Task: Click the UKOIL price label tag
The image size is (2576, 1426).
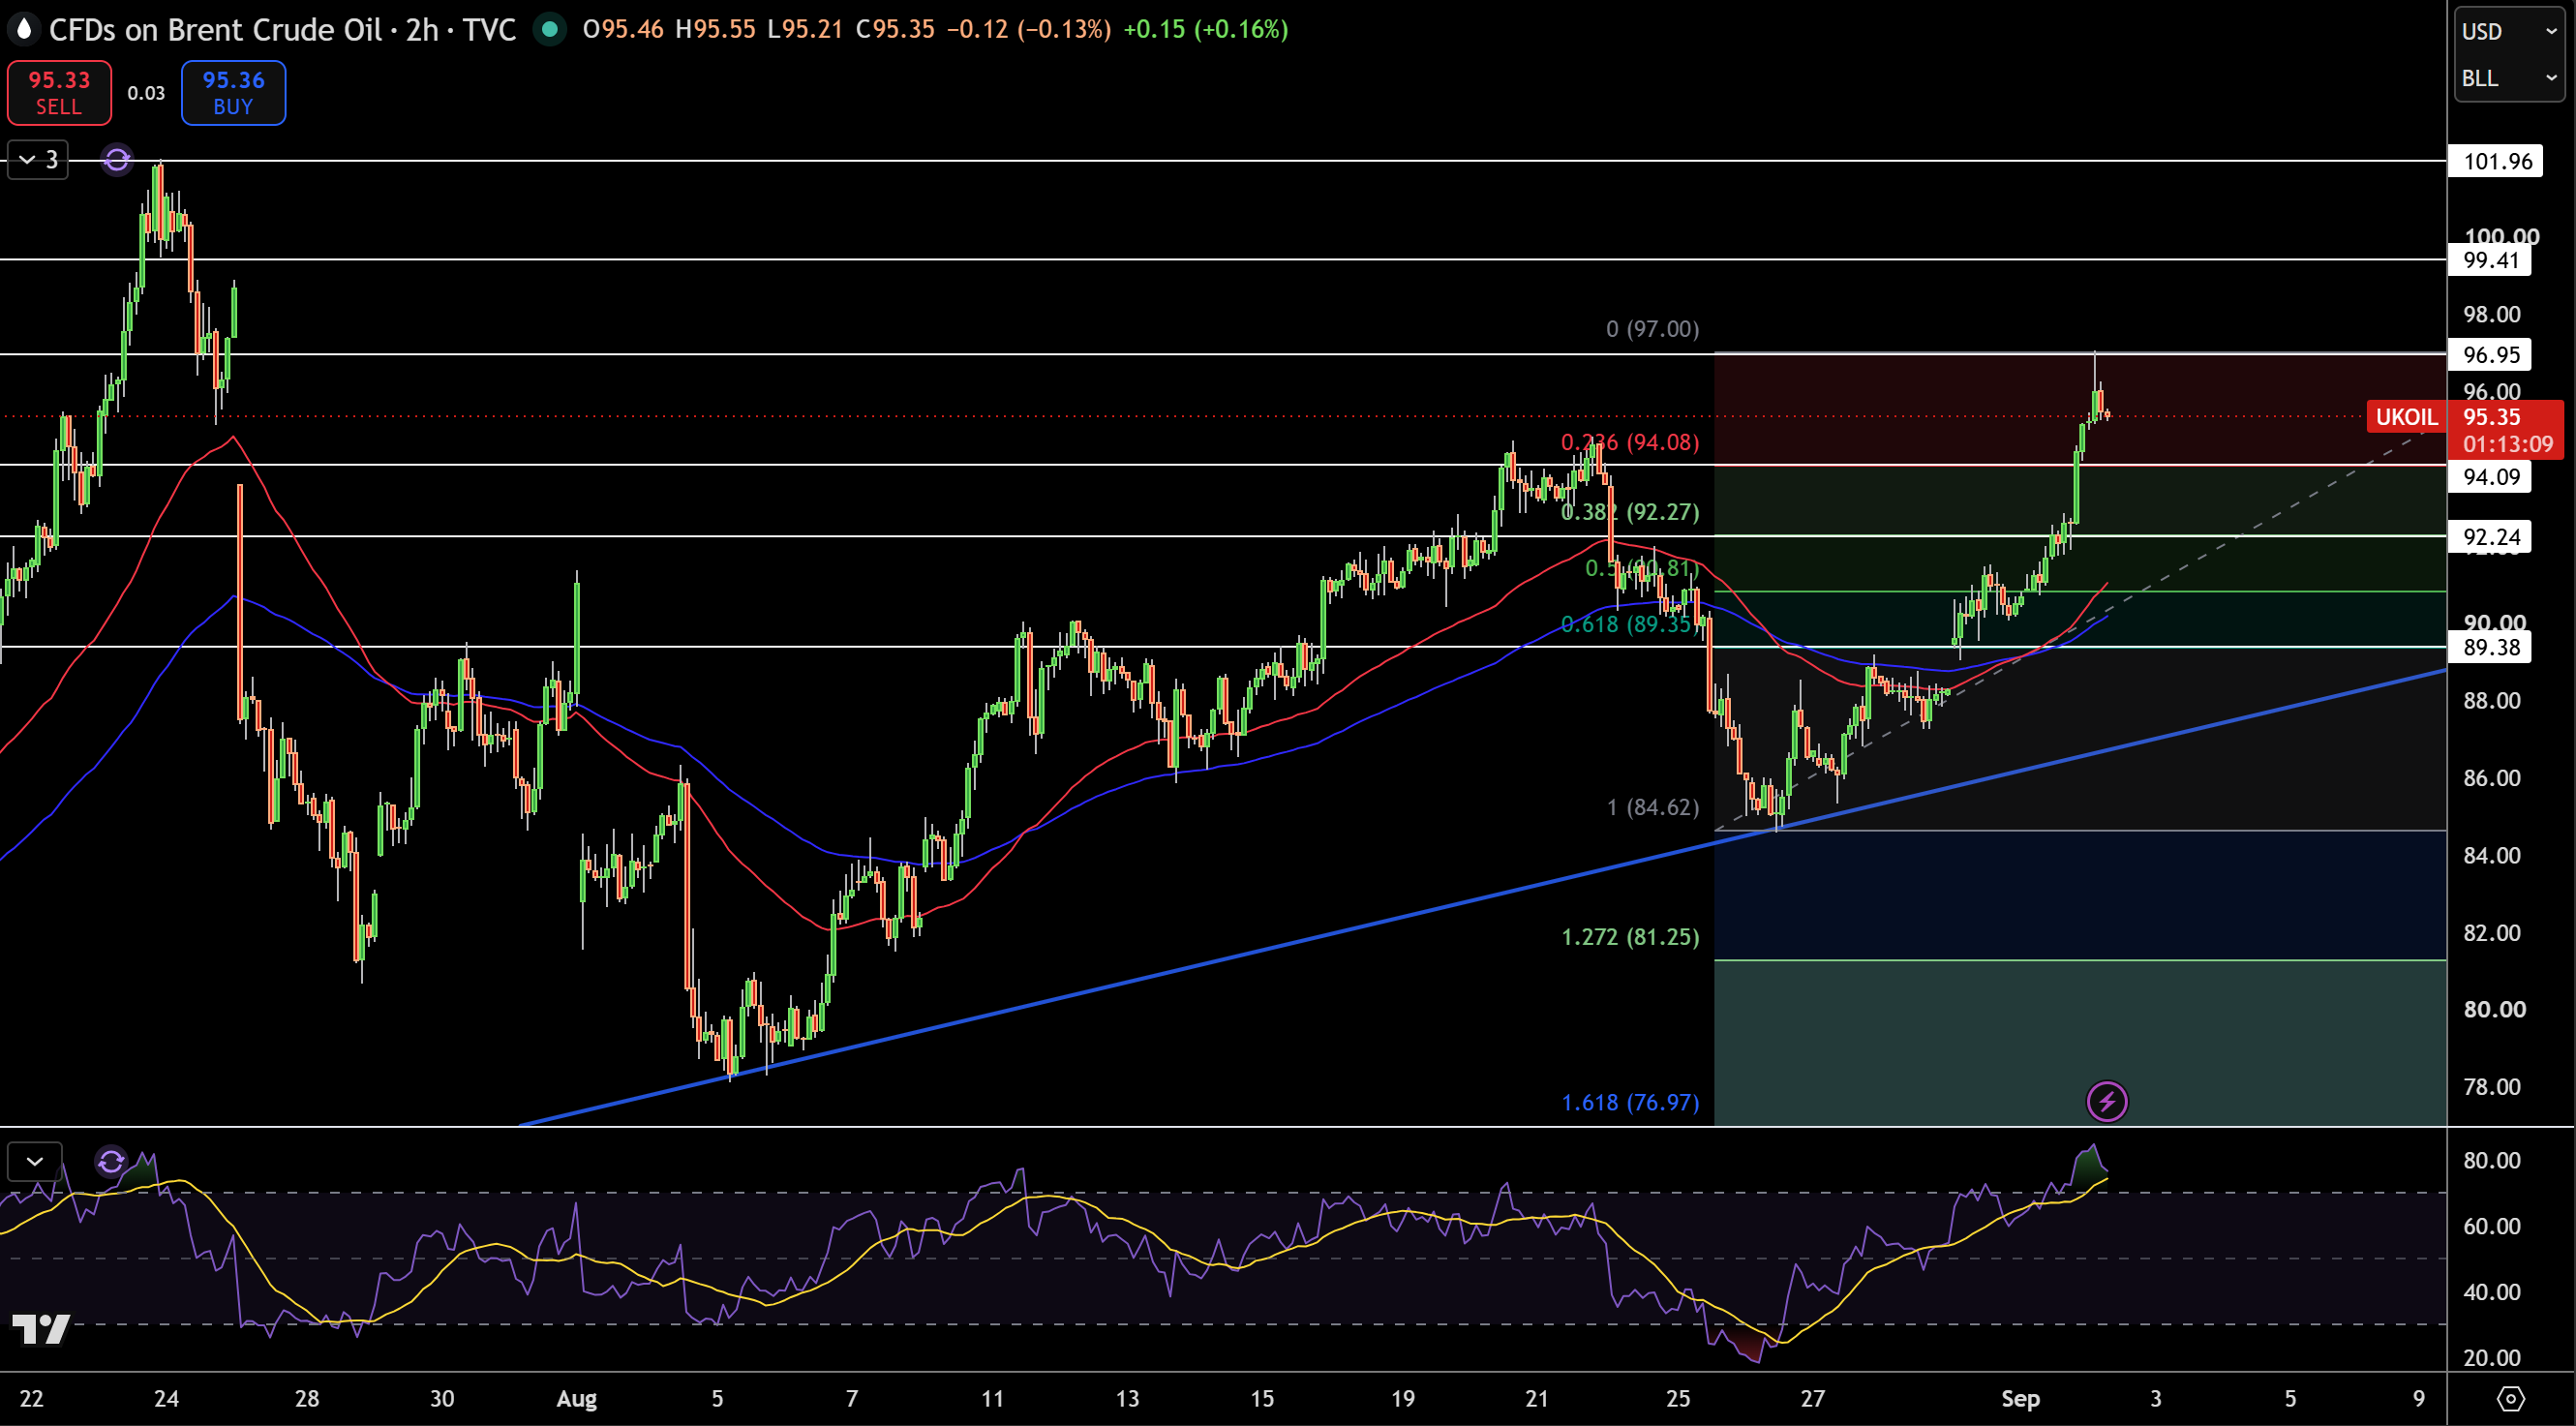Action: [x=2406, y=417]
